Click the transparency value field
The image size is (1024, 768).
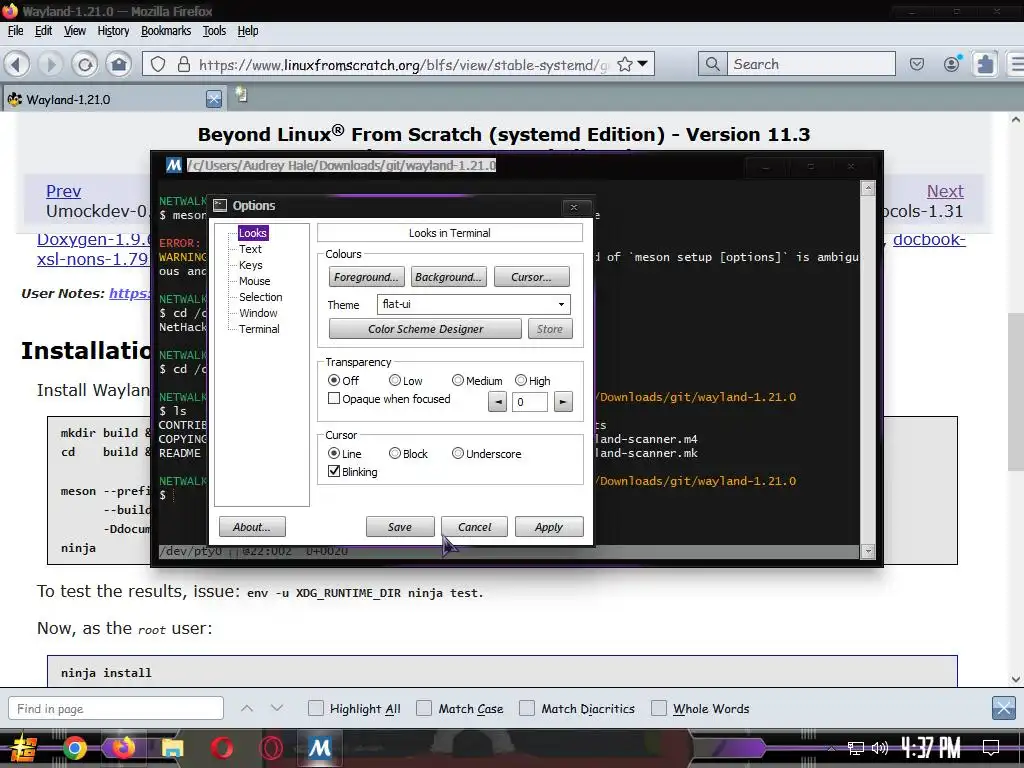[530, 402]
